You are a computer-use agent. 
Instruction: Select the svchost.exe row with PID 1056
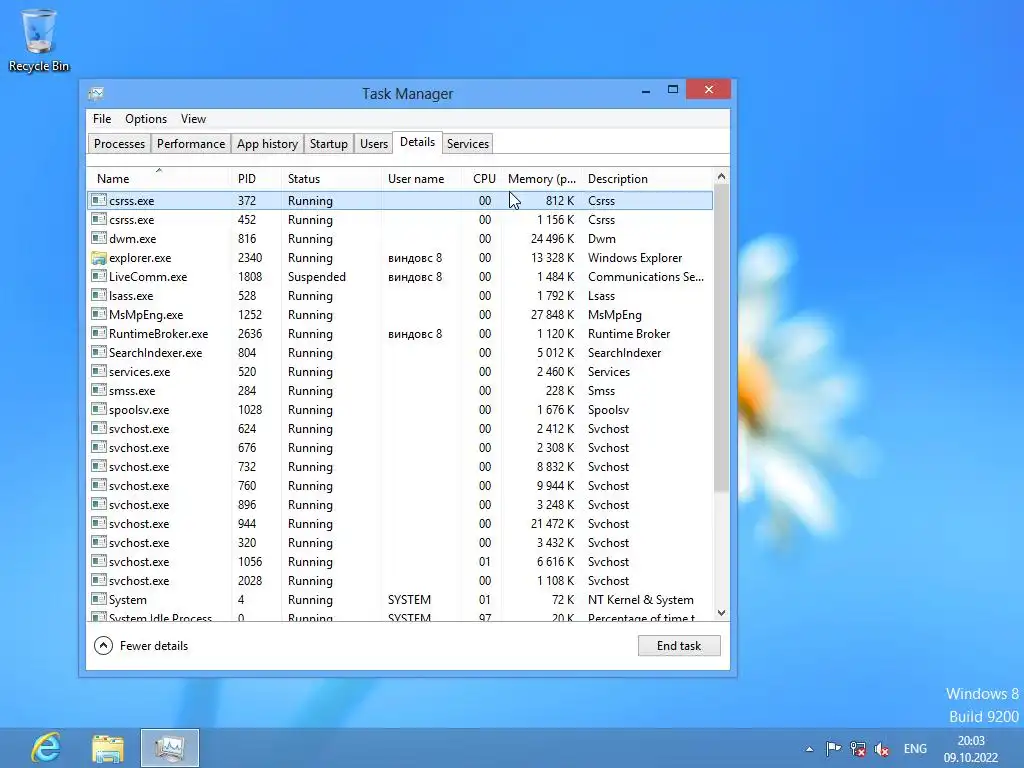coord(400,561)
